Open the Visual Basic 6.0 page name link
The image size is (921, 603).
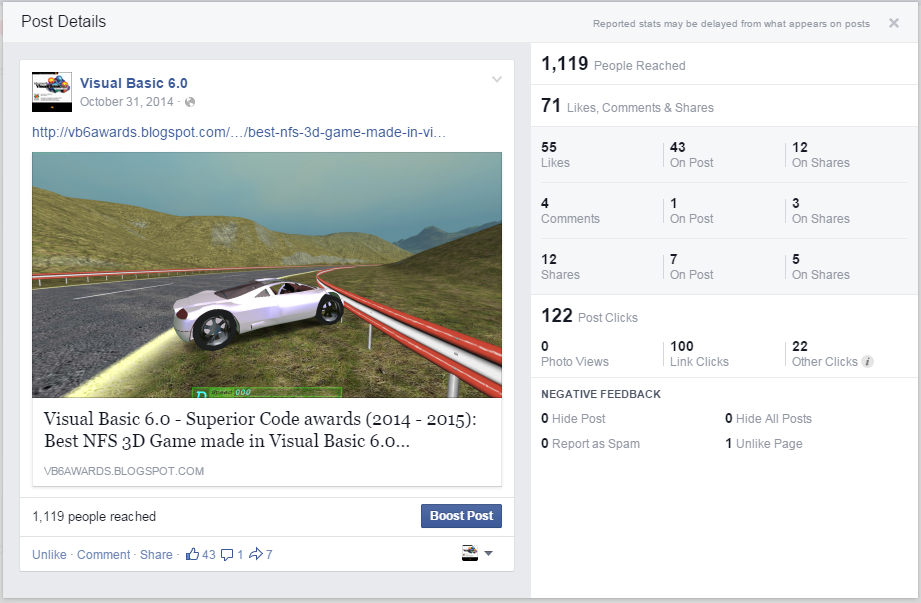(x=134, y=83)
